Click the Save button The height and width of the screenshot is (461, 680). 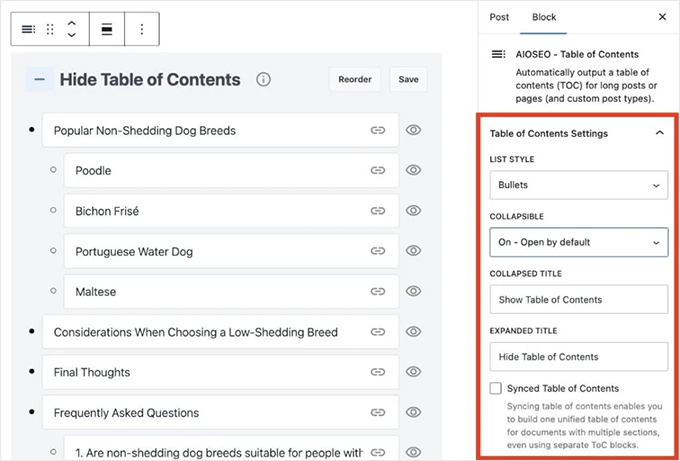pyautogui.click(x=408, y=80)
